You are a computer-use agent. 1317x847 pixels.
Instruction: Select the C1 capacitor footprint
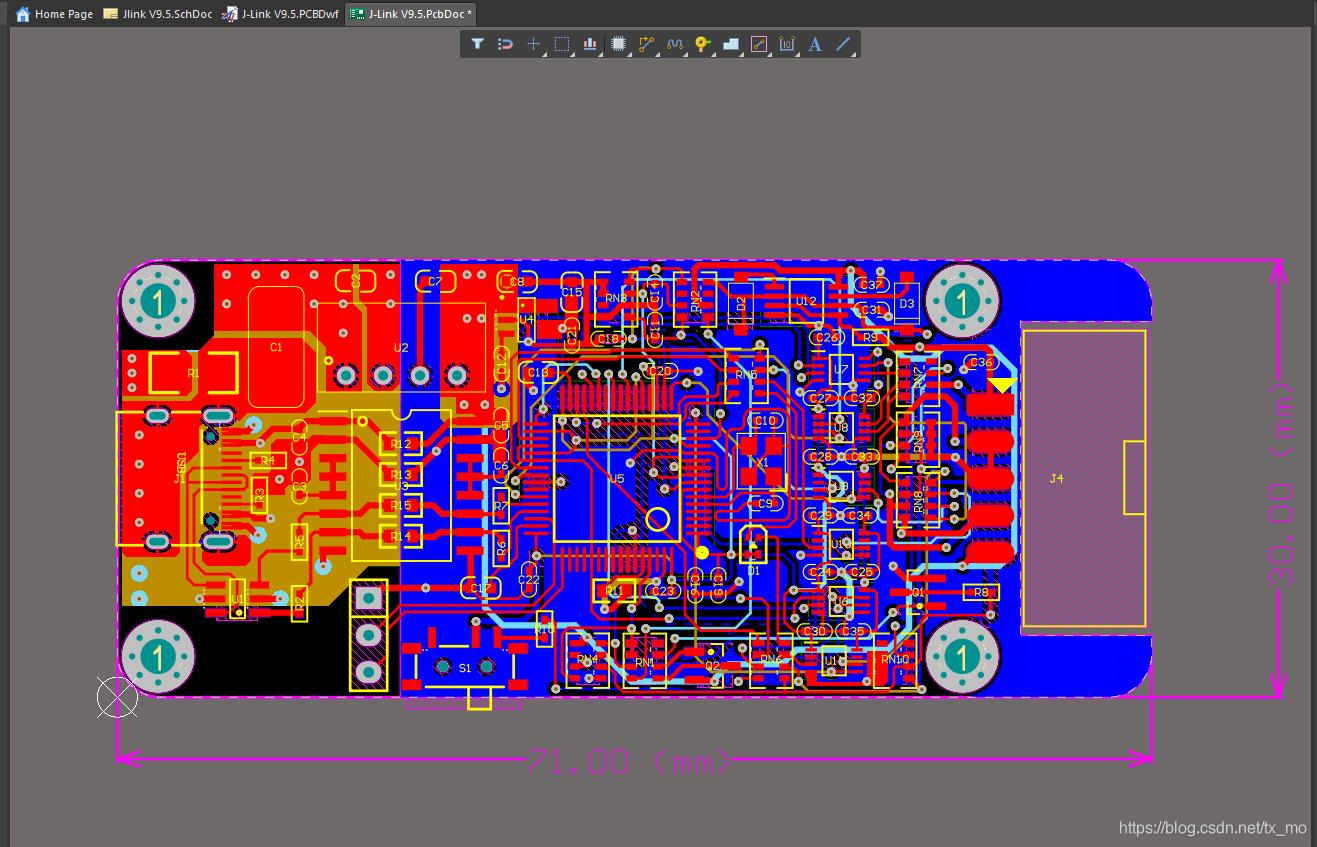point(276,347)
